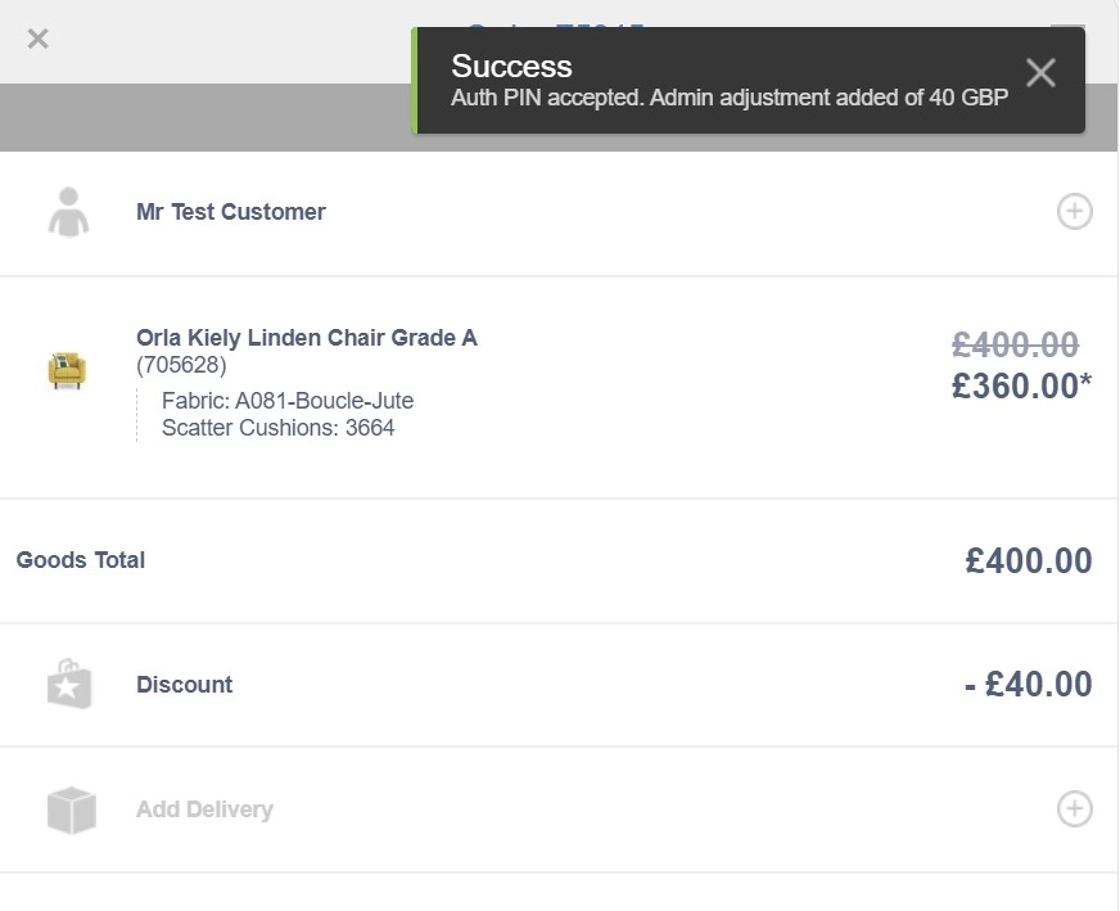Click the customer silhouette icon
Image resolution: width=1120 pixels, height=911 pixels.
tap(68, 212)
